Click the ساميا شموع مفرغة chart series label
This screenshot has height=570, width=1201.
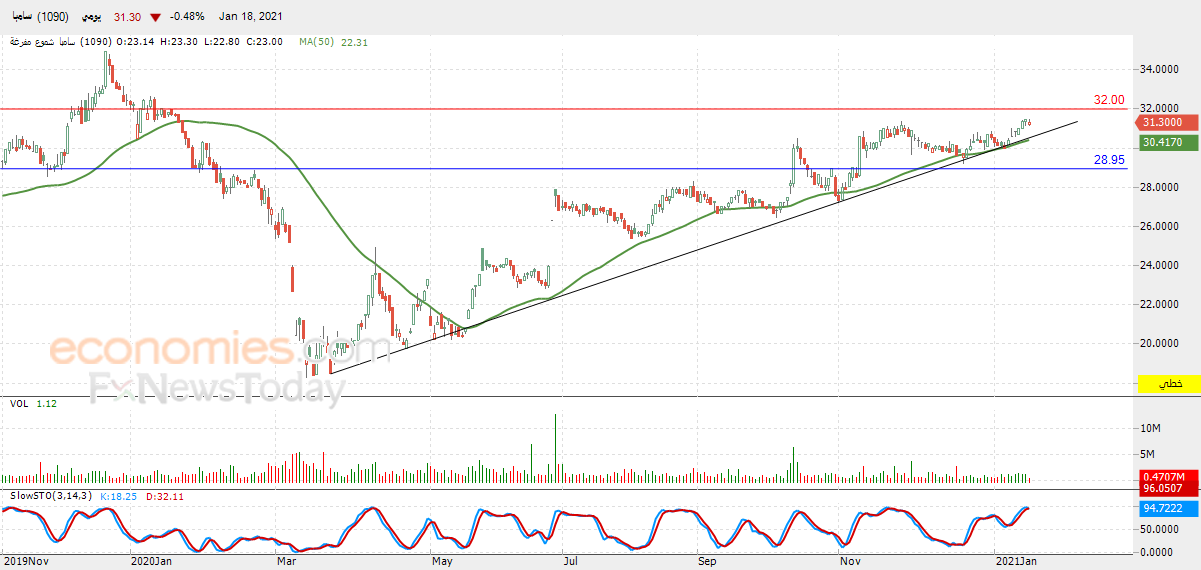[x=60, y=42]
